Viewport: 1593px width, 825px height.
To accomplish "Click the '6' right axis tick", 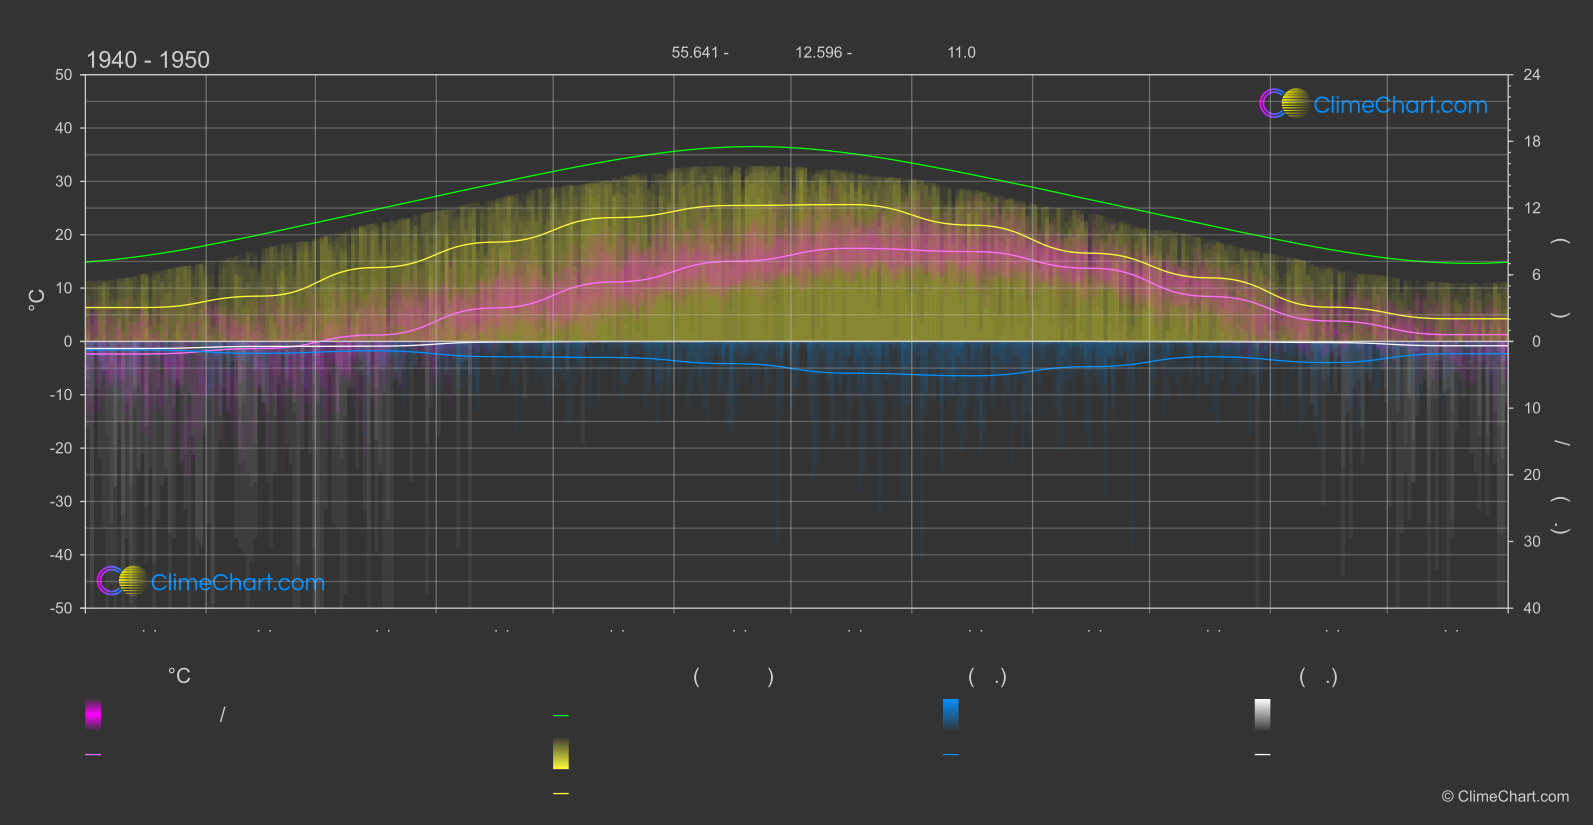I will click(x=1536, y=275).
